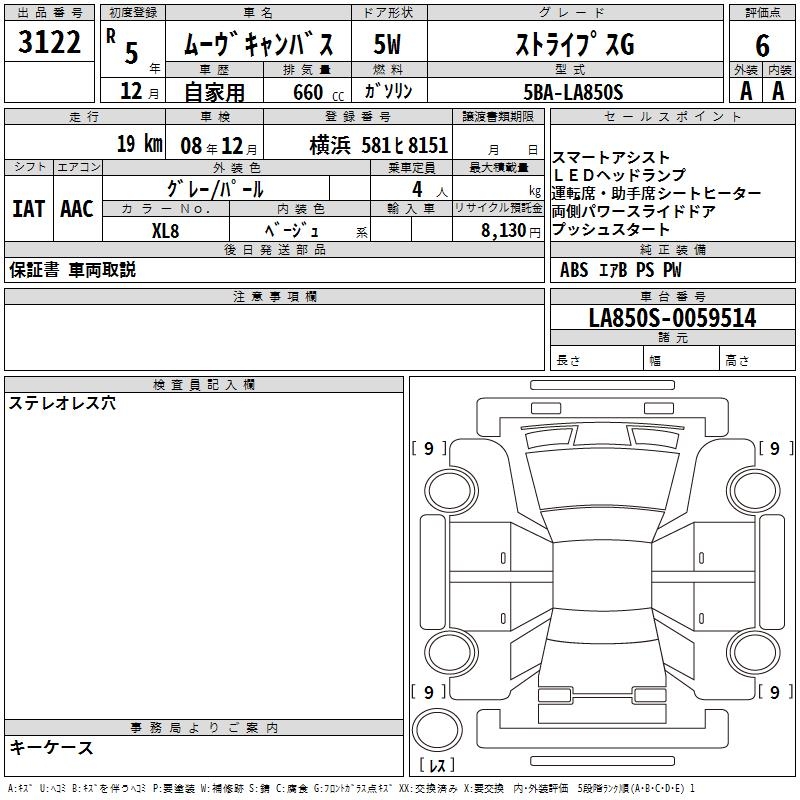This screenshot has width=800, height=800.
Task: Click the car name ムーヴキャンバス
Action: click(x=265, y=45)
